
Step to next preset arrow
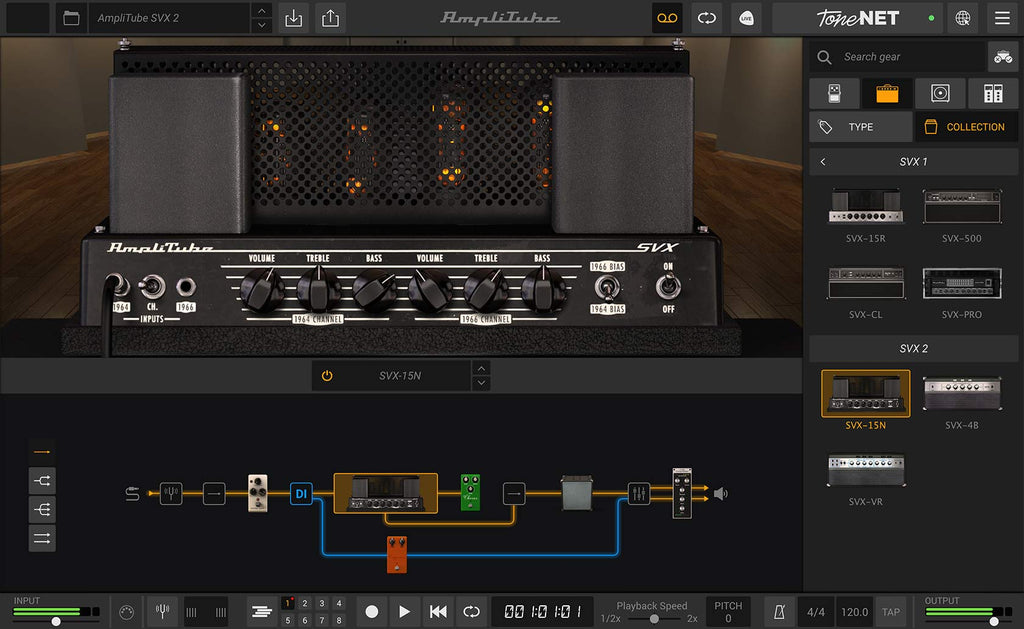tap(261, 25)
